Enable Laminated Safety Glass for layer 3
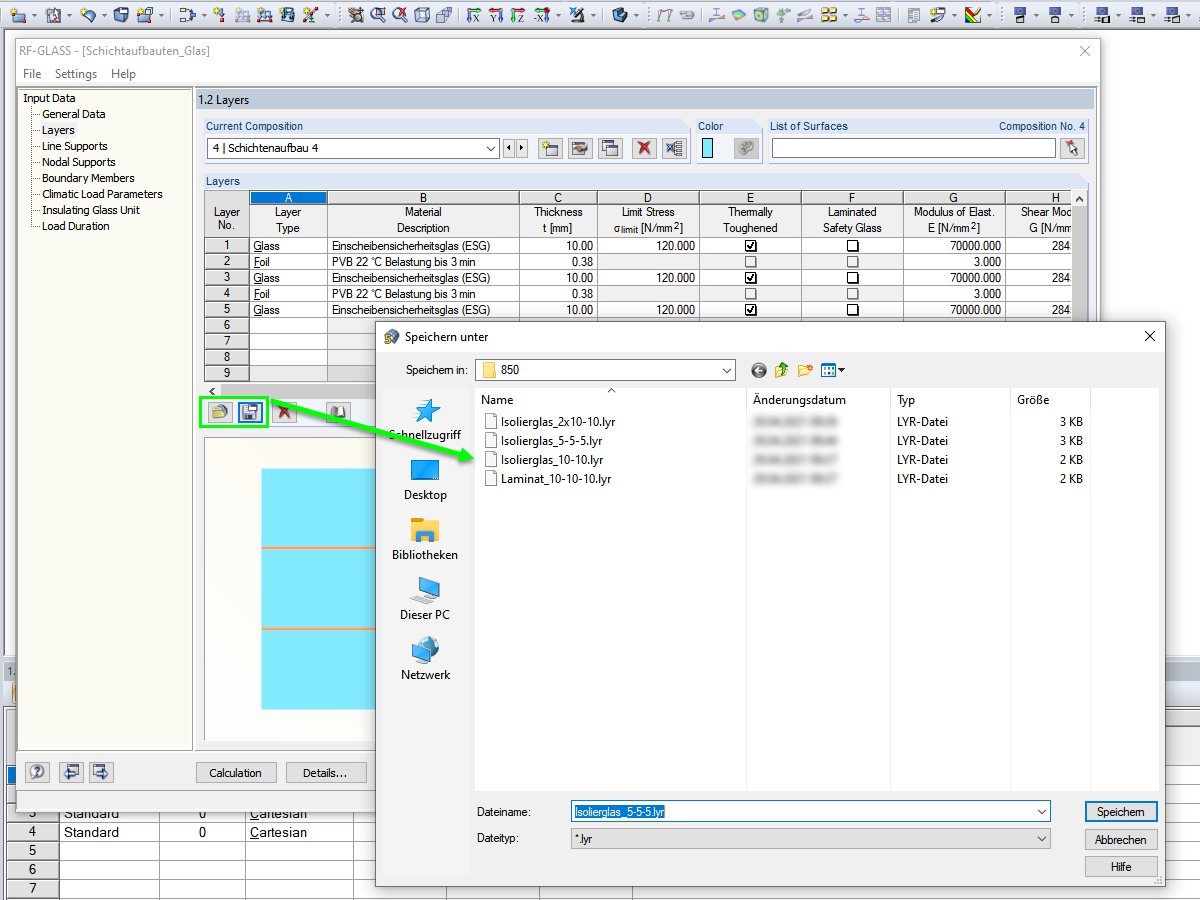The width and height of the screenshot is (1200, 900). [852, 277]
